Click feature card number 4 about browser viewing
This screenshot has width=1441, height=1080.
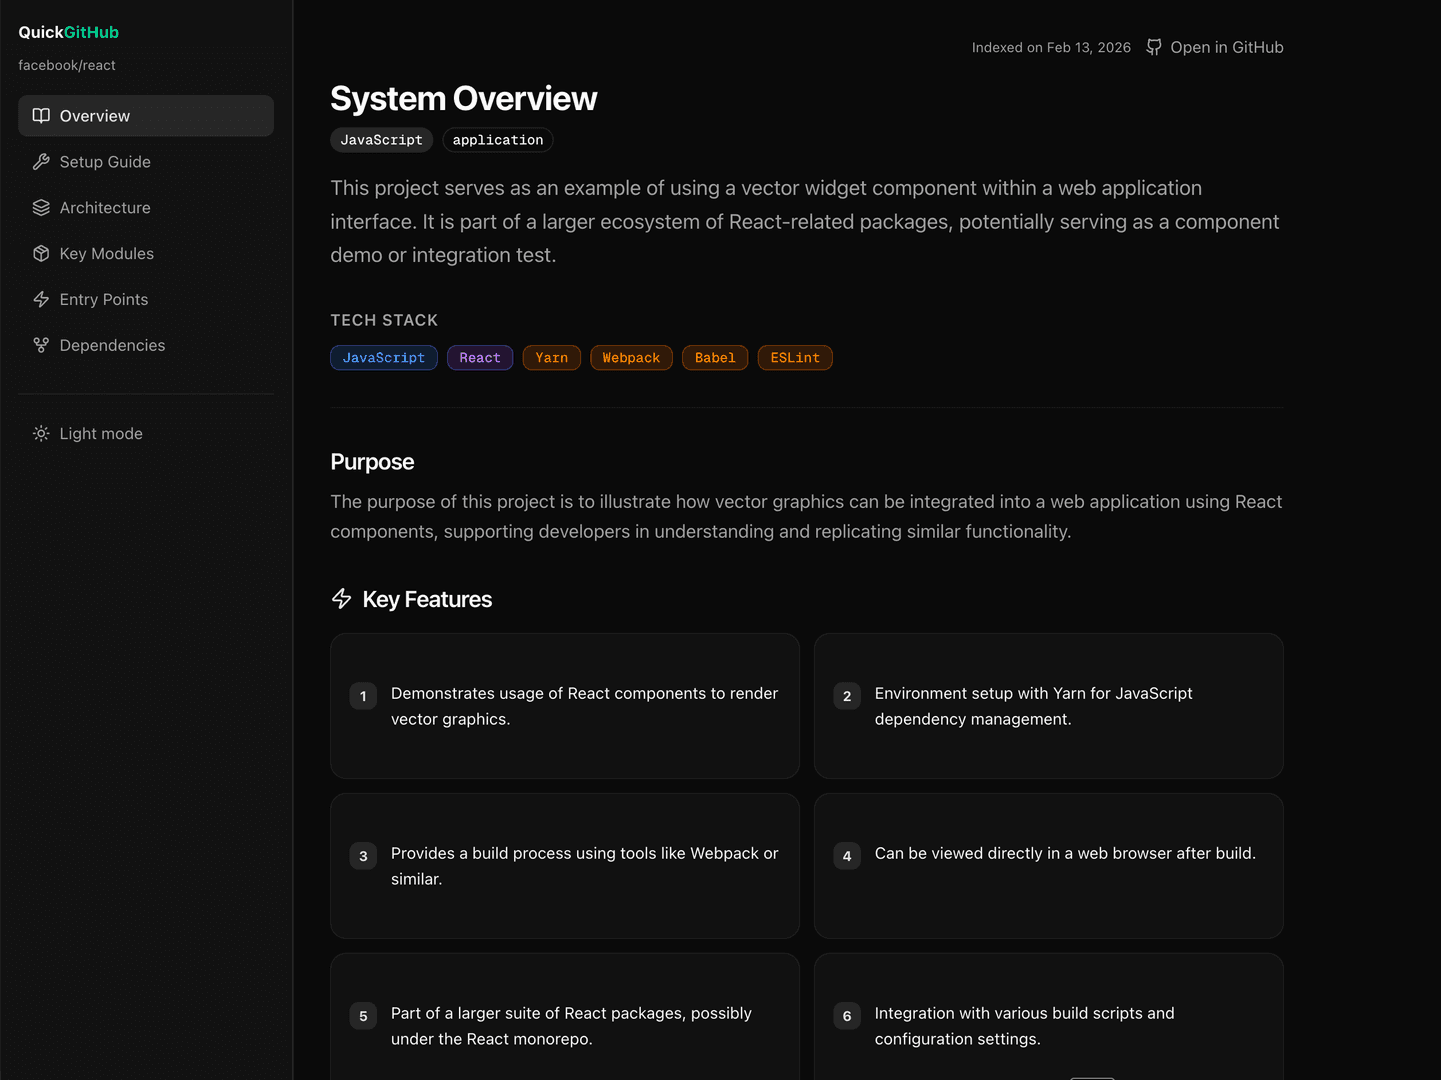[x=1048, y=866]
